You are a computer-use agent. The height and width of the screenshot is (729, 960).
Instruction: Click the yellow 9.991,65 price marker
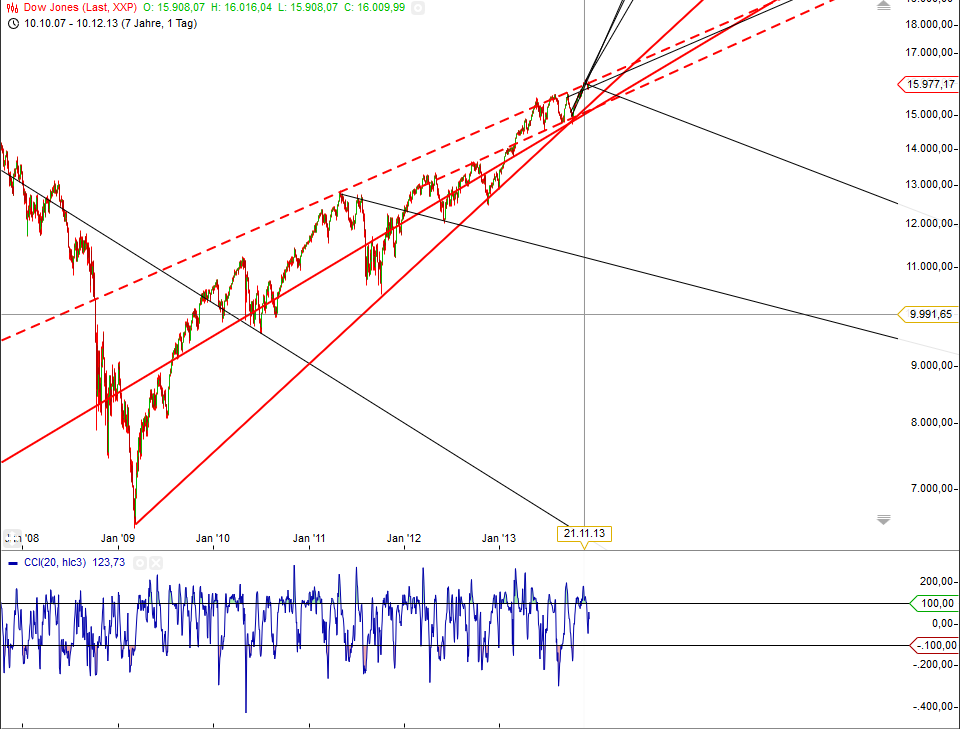(929, 314)
